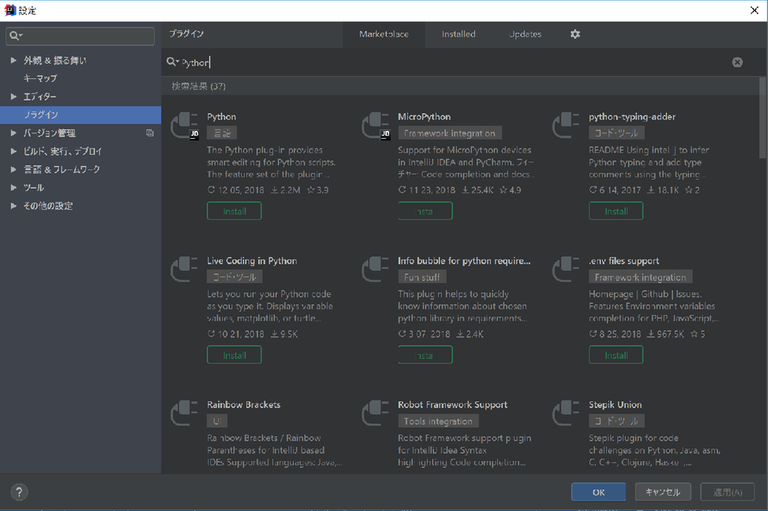Click the Stepik Union plugin icon
This screenshot has width=768, height=511.
coord(568,415)
